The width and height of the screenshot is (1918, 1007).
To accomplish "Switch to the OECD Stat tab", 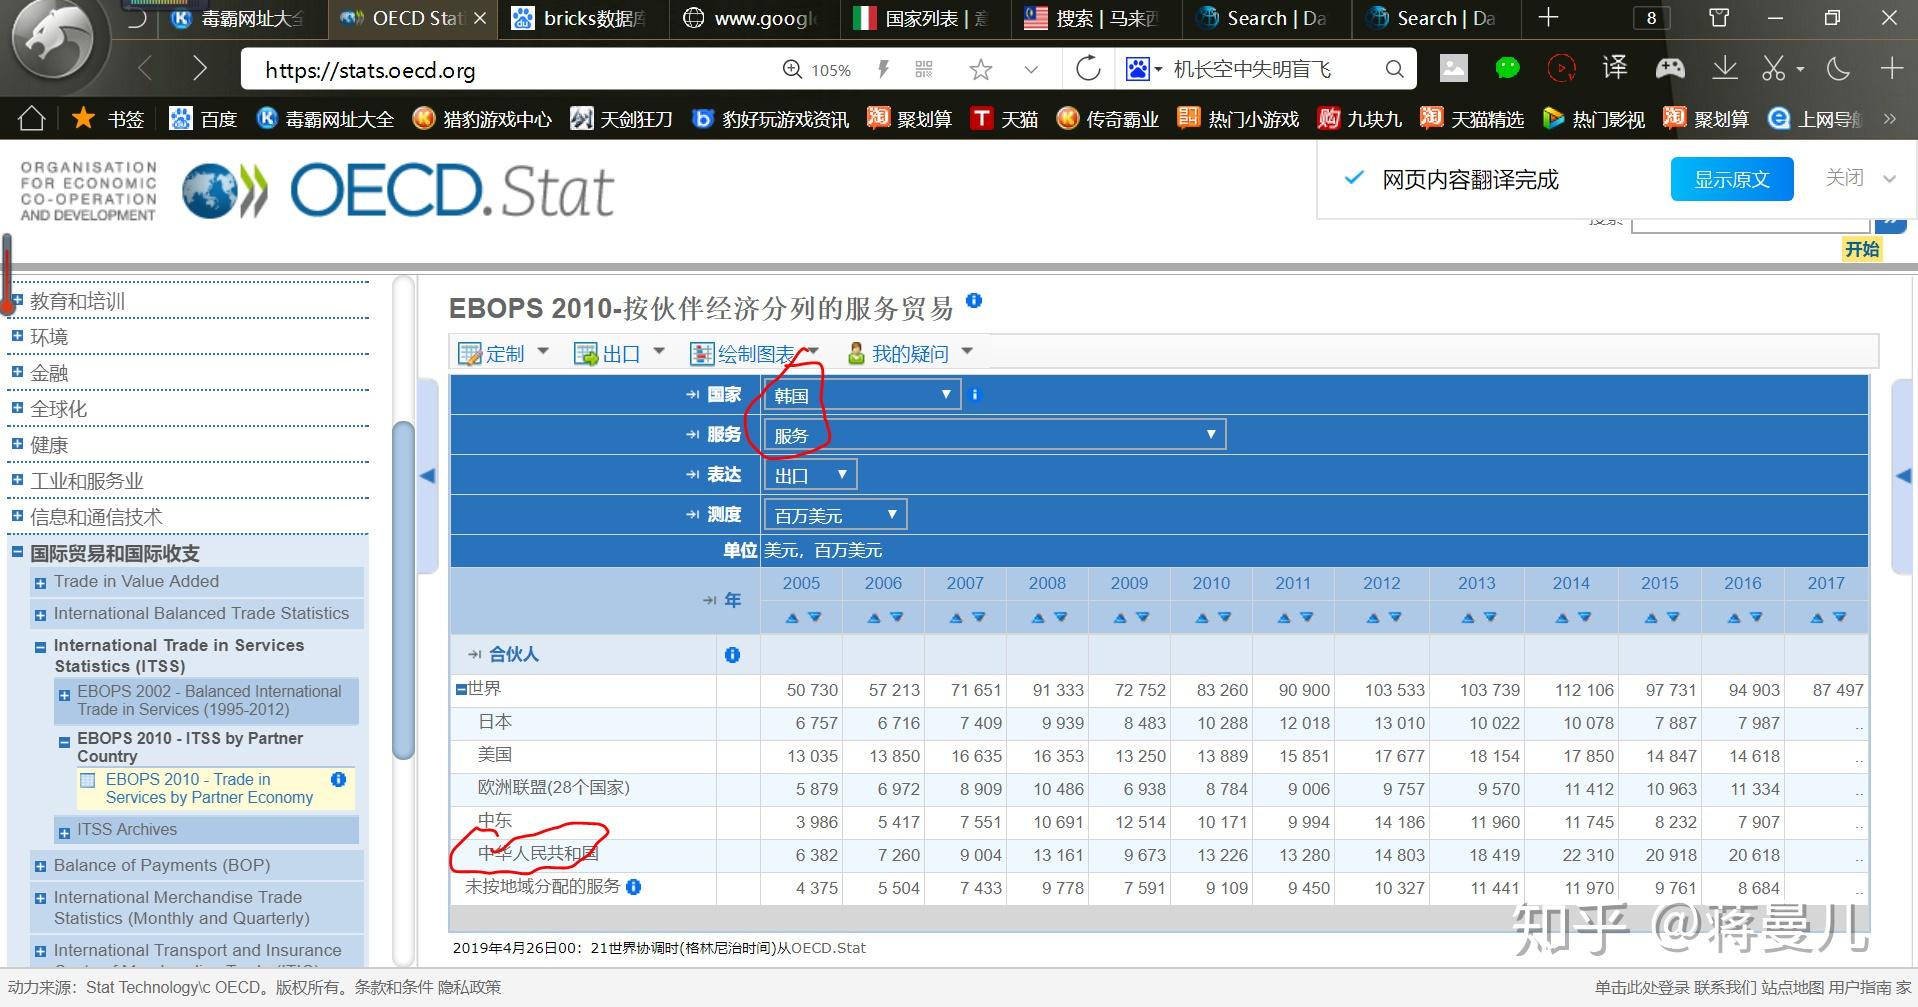I will click(413, 18).
